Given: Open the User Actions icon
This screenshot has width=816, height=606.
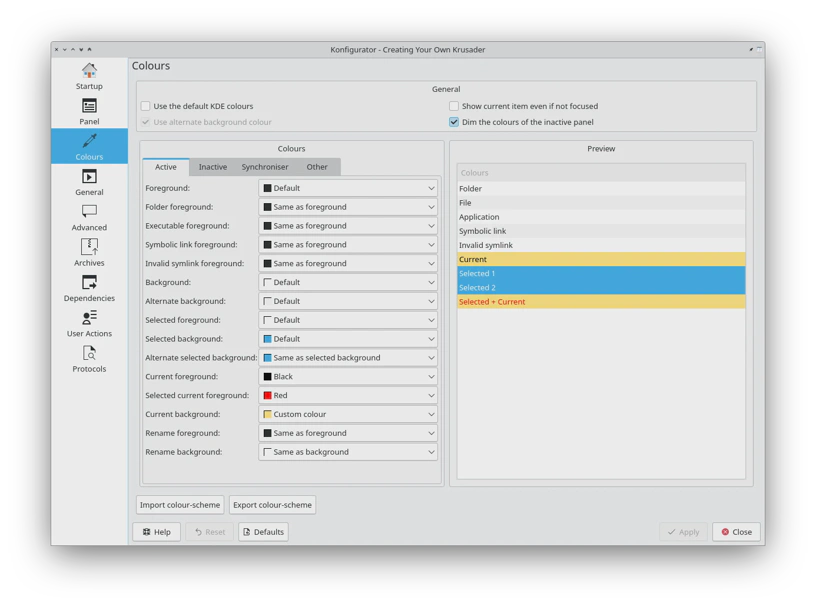Looking at the screenshot, I should click(x=89, y=318).
